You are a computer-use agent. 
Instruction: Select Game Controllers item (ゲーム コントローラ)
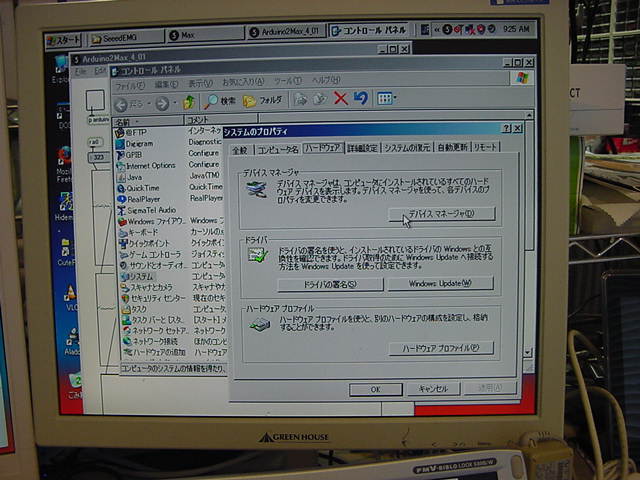150,255
